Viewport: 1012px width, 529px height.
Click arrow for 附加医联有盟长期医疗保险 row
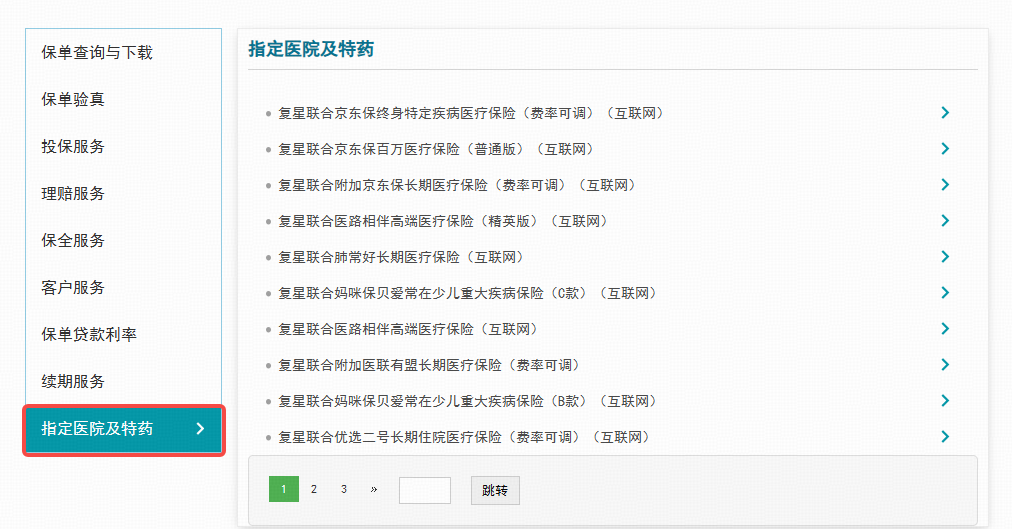click(x=945, y=365)
